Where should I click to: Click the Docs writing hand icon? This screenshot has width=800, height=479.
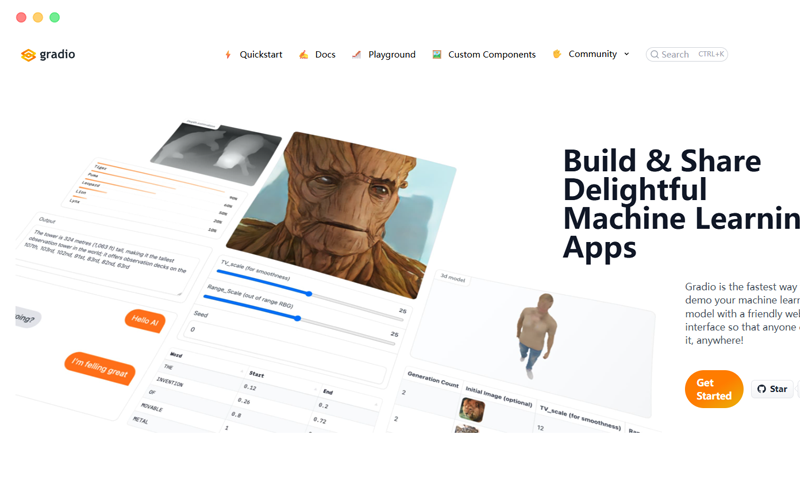click(304, 55)
